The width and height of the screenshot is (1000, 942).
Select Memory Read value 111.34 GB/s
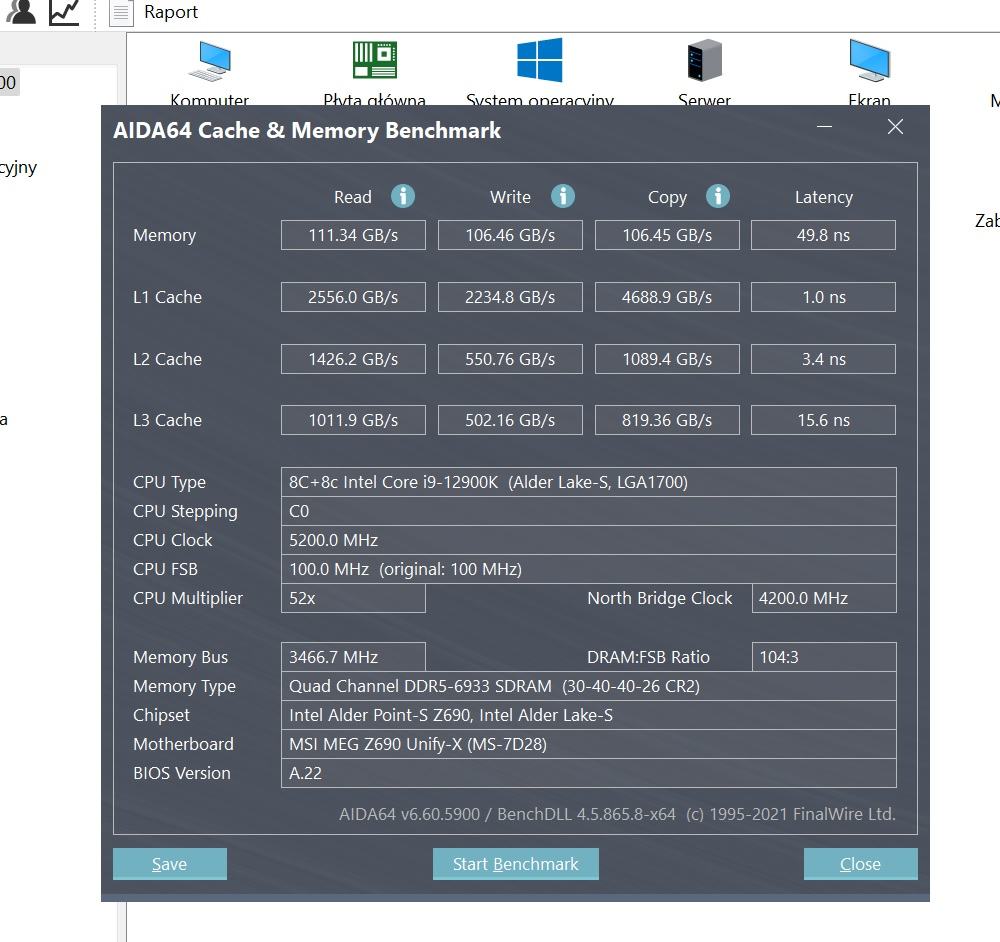click(353, 235)
